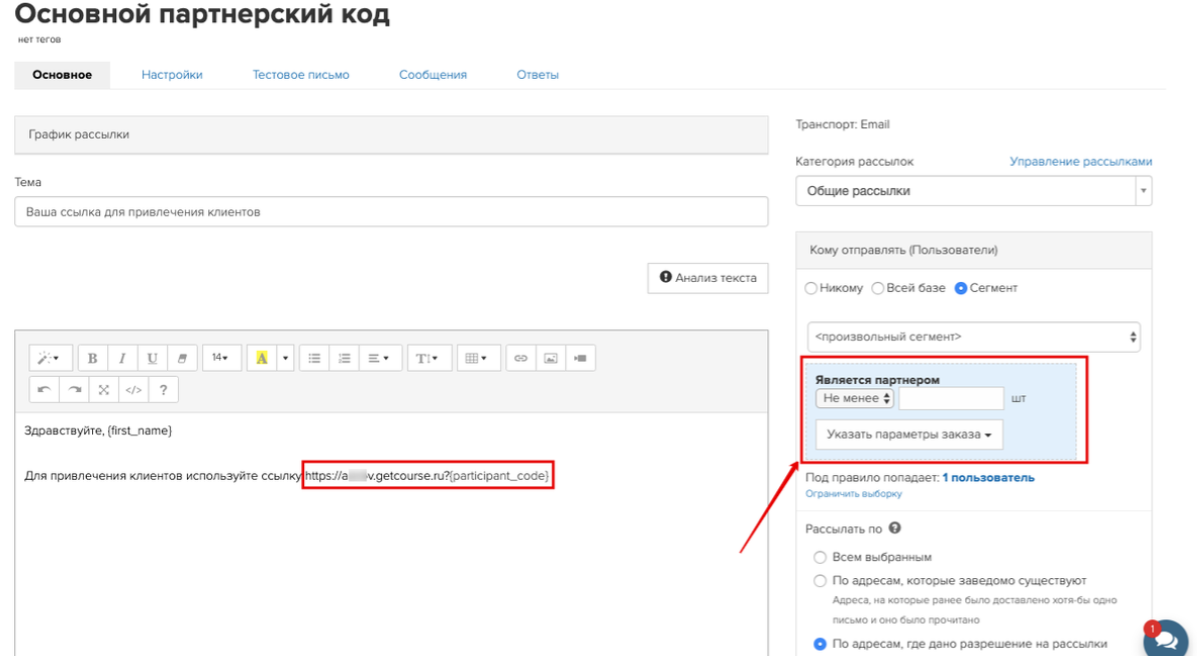Select the Никому radio option

pos(811,288)
